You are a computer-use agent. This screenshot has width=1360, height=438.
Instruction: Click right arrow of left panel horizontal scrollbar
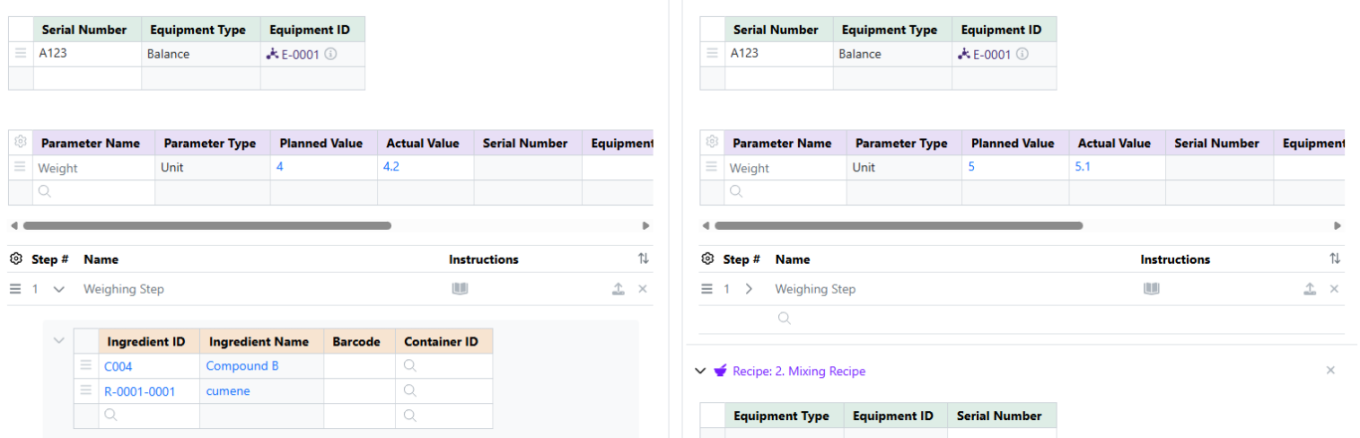(646, 226)
